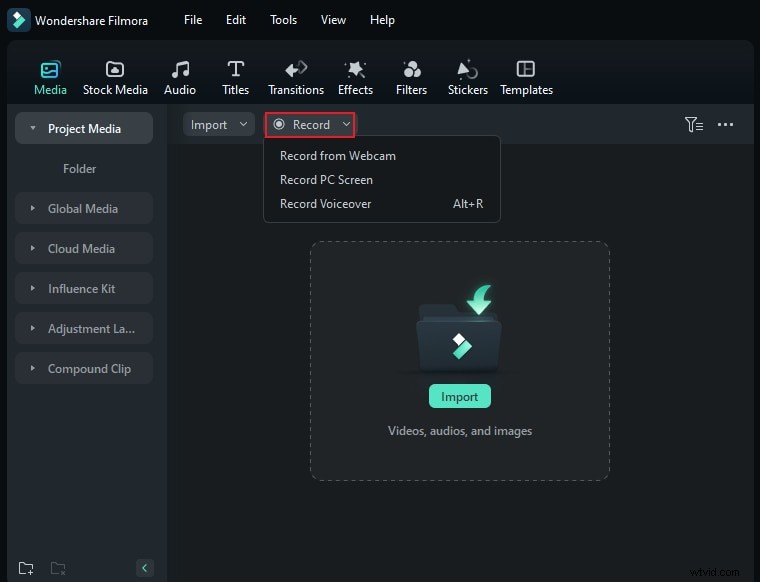Expand the Cloud Media section
The image size is (760, 582).
coord(84,249)
